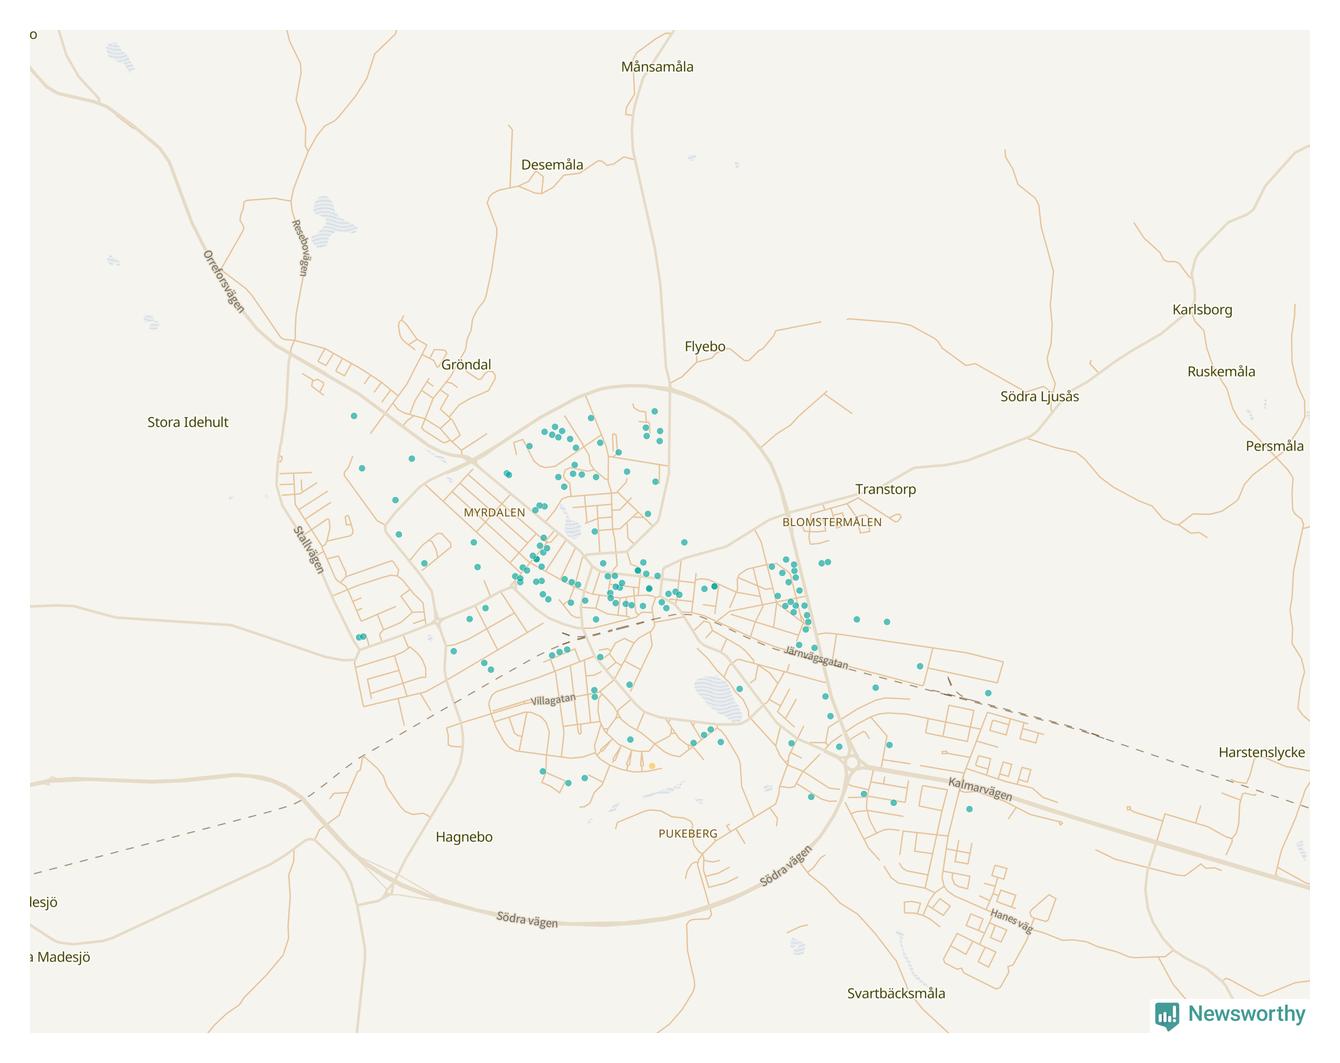
Task: Open the Newsworthy text link
Action: [1246, 1014]
